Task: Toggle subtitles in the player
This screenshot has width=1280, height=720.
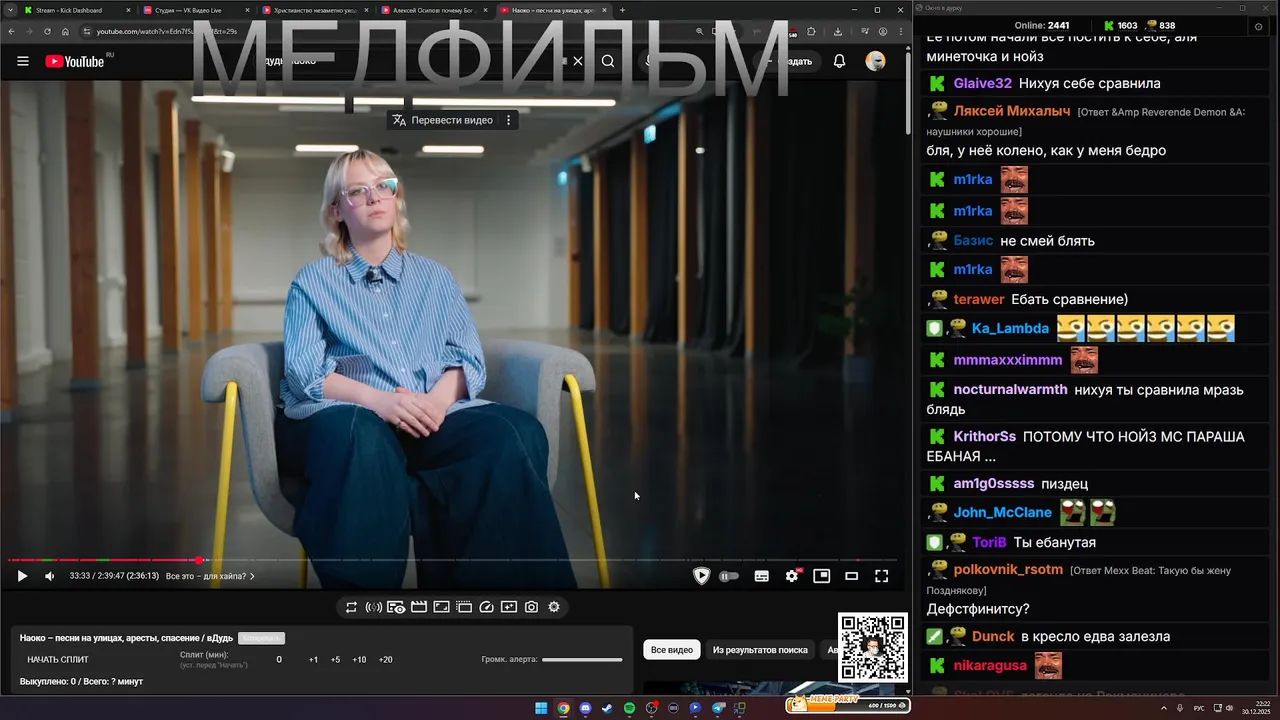Action: pos(762,576)
